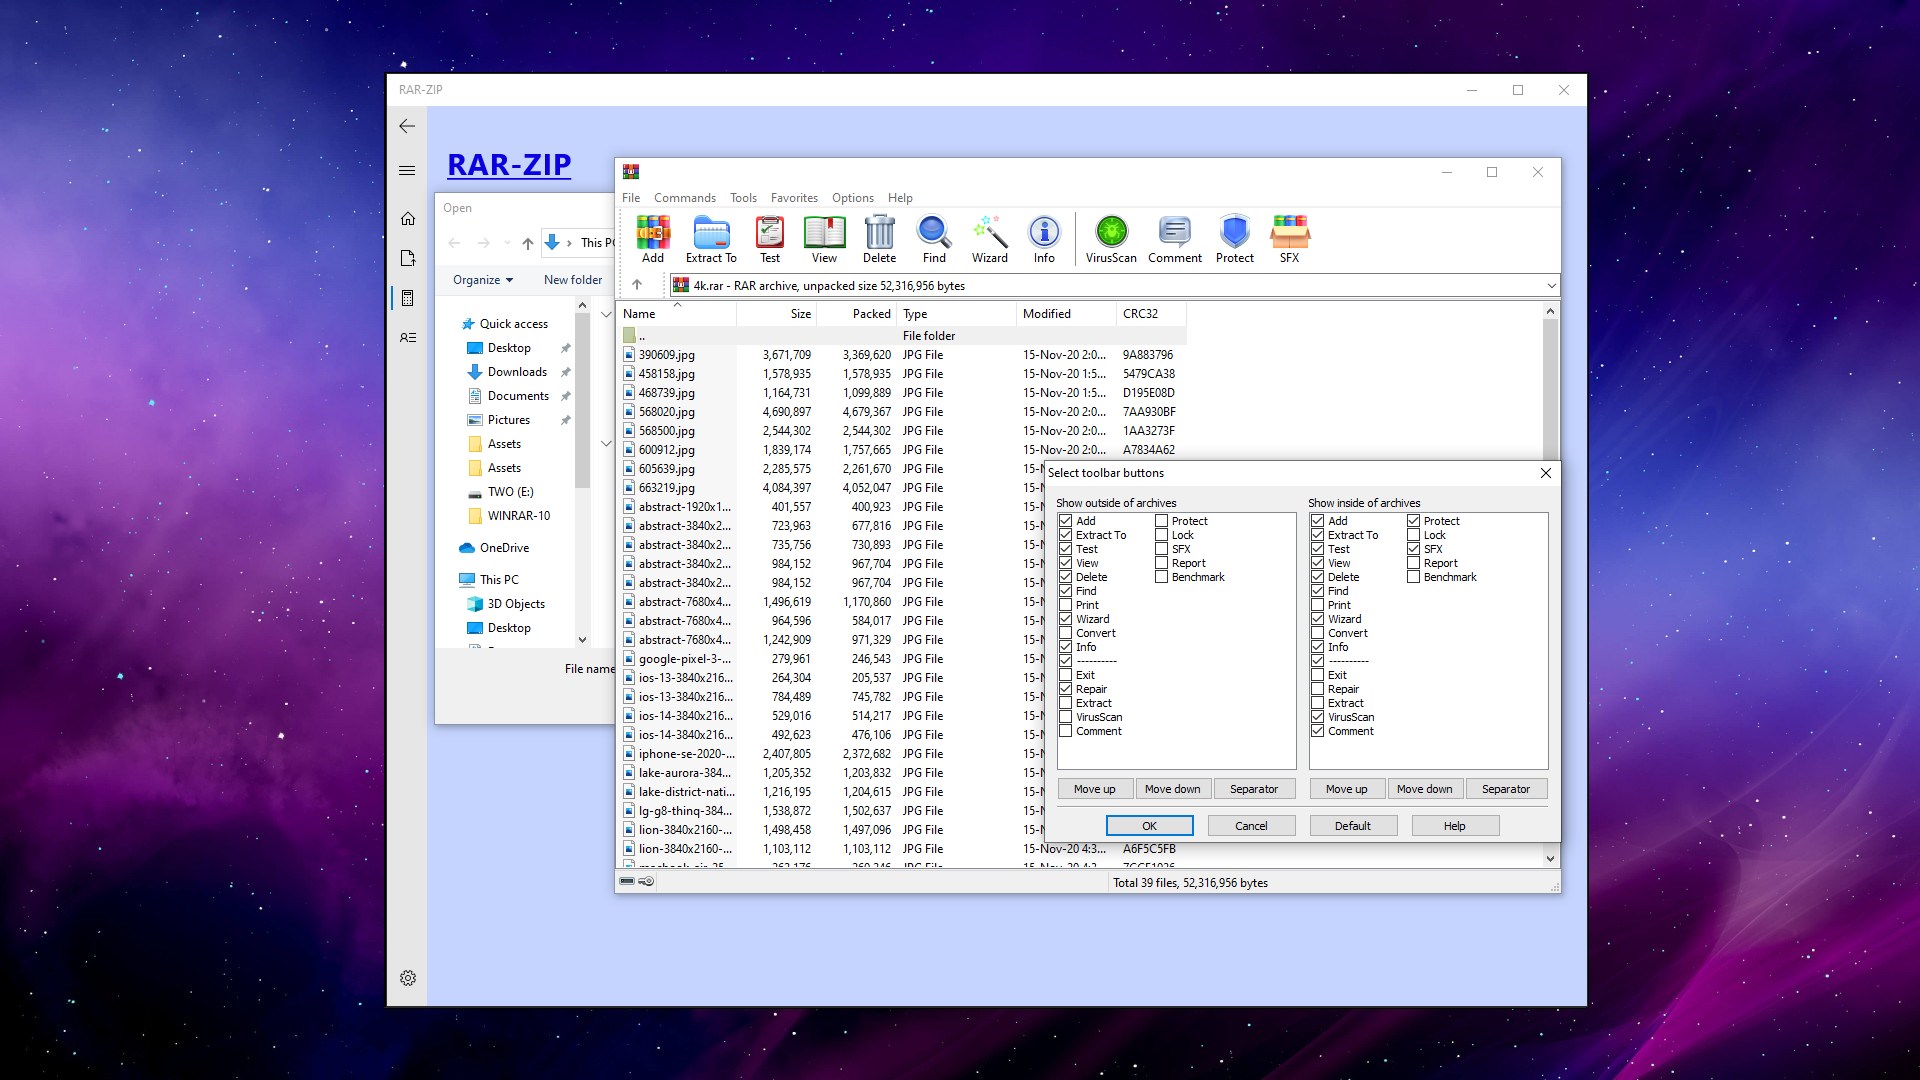Click the Default button in toolbar dialog
The height and width of the screenshot is (1080, 1920).
click(1352, 824)
